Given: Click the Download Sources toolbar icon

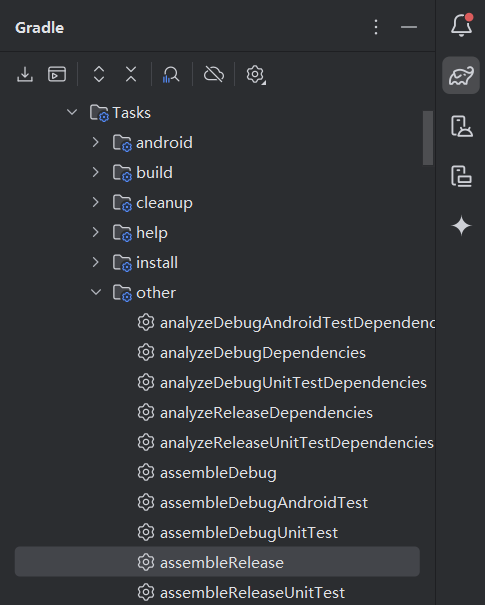Looking at the screenshot, I should tap(25, 74).
